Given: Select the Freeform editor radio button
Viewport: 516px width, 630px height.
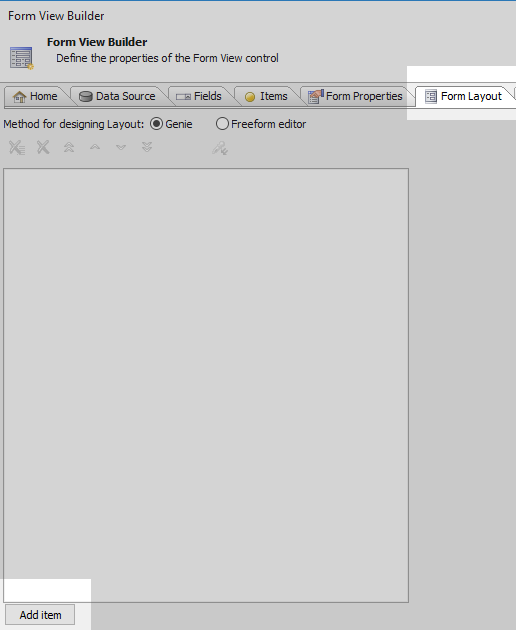Looking at the screenshot, I should click(x=222, y=124).
